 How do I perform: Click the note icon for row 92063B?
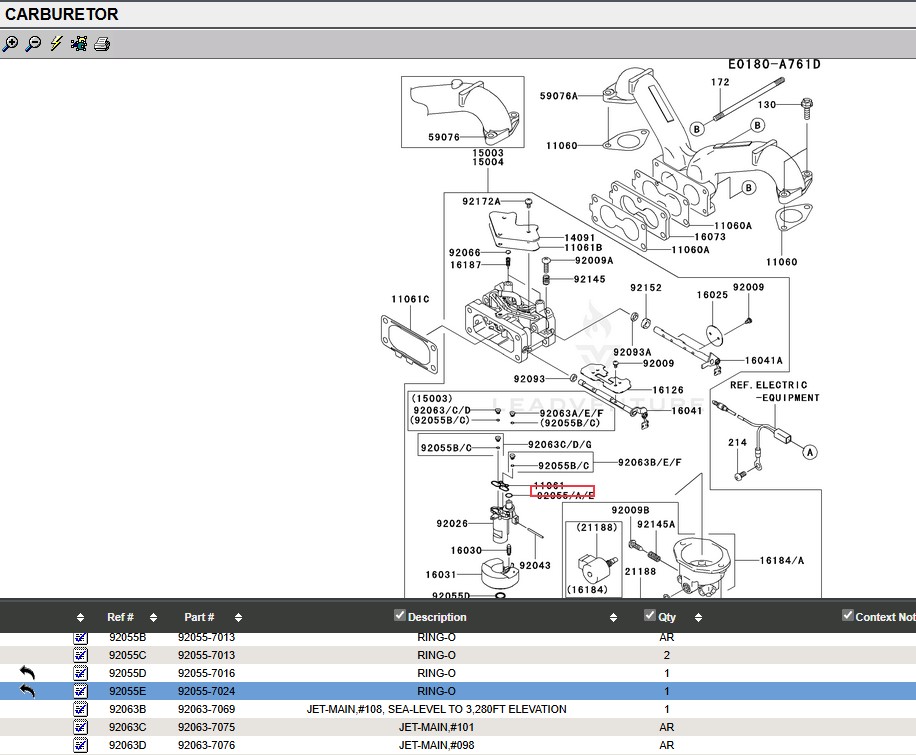pyautogui.click(x=81, y=709)
